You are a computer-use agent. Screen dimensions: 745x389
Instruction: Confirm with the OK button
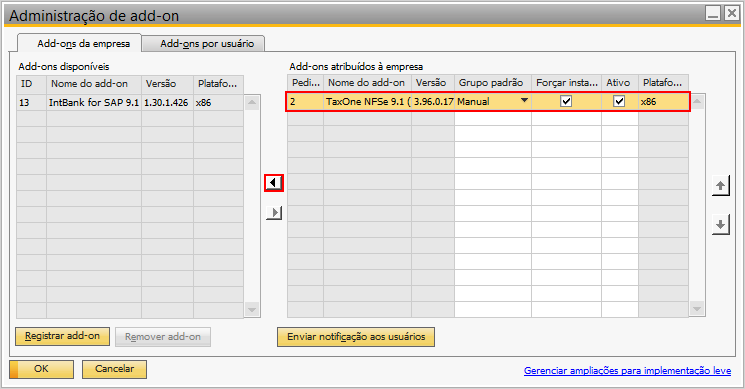tap(41, 369)
